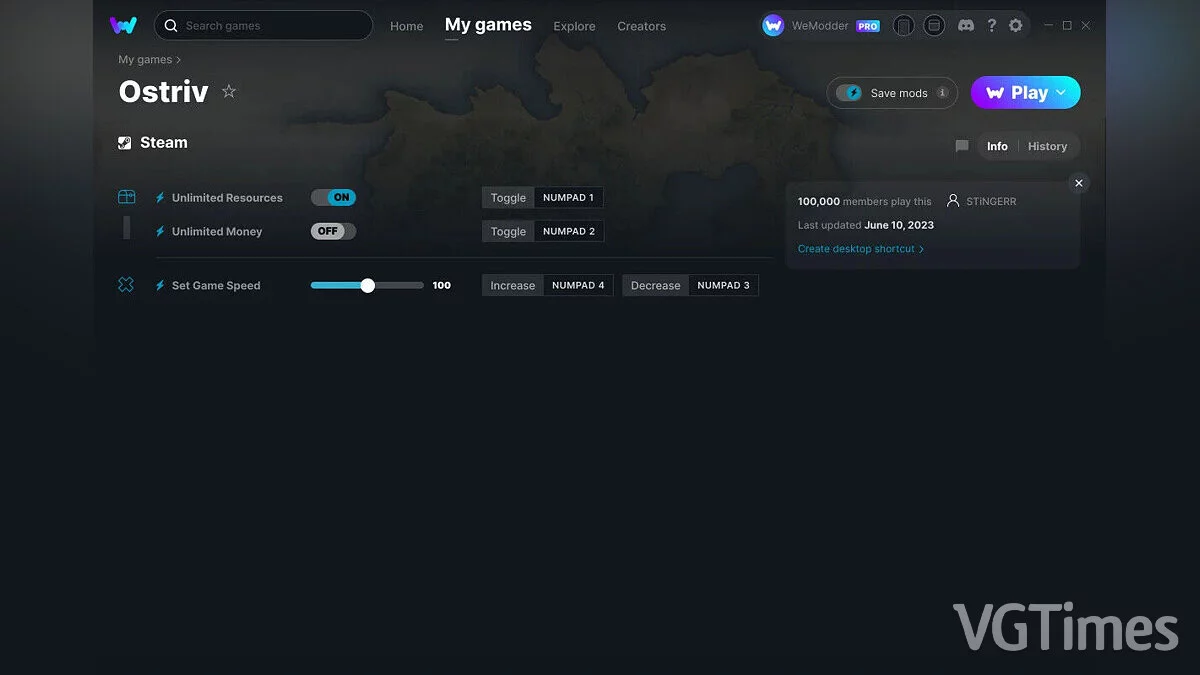Favorite Ostriv with the star icon
This screenshot has width=1200, height=675.
coord(229,92)
